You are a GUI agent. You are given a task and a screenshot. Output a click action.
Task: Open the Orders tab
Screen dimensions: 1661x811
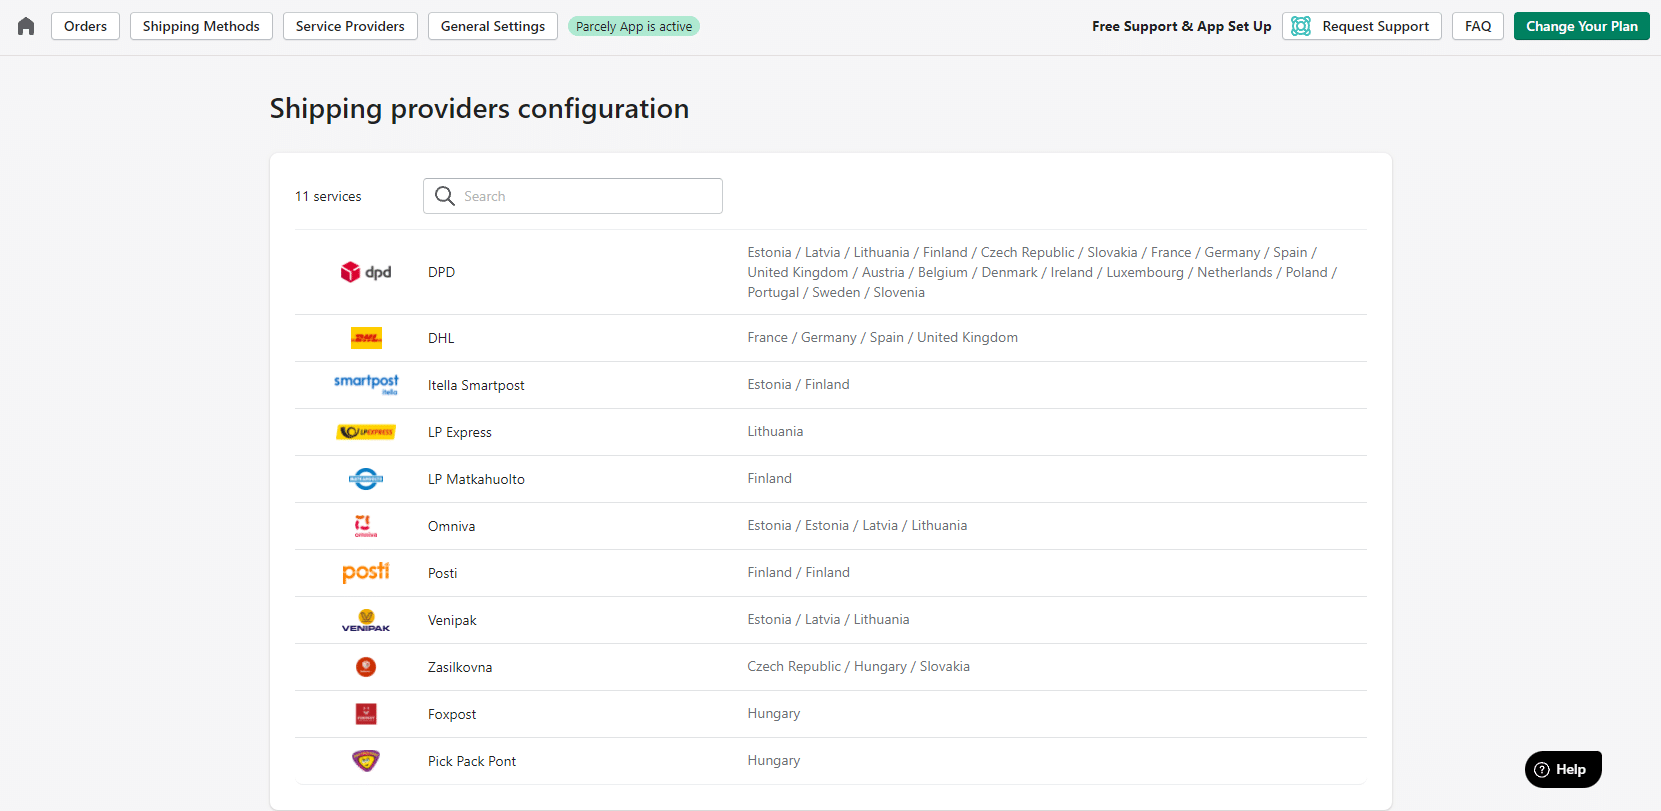click(x=86, y=26)
